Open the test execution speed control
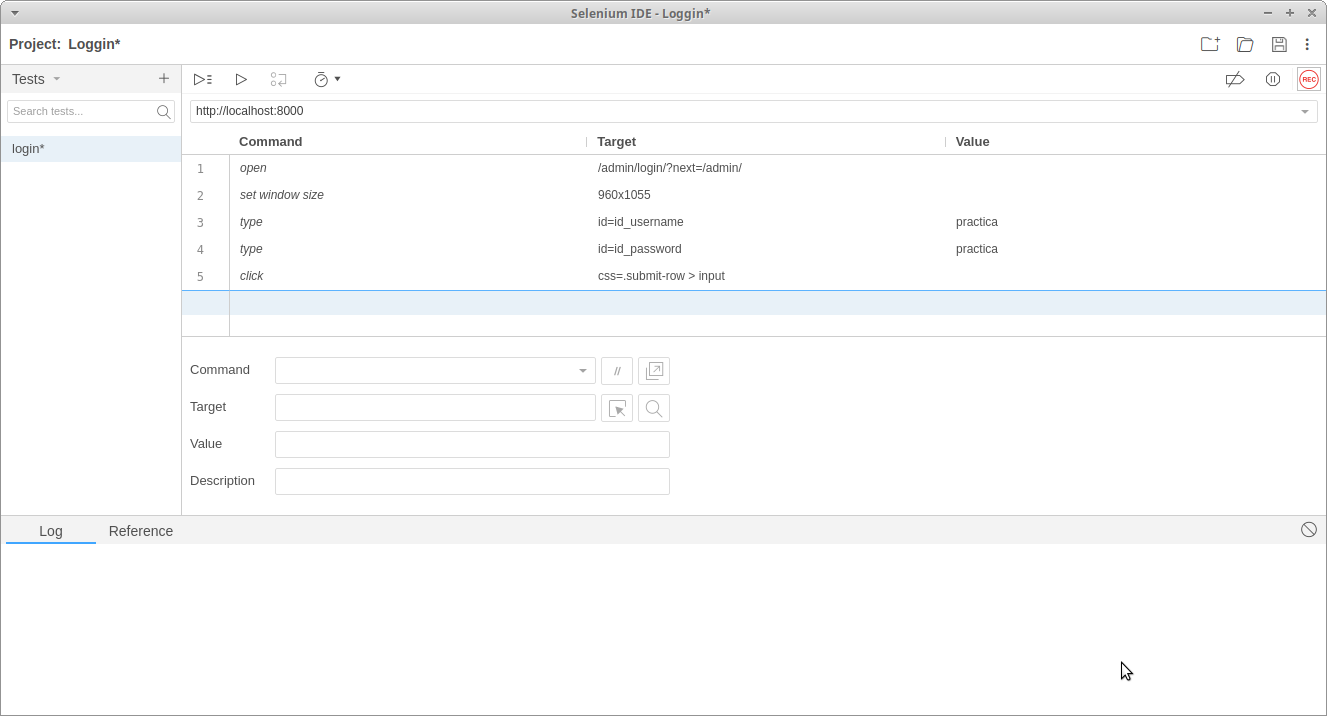The height and width of the screenshot is (716, 1327). click(327, 79)
